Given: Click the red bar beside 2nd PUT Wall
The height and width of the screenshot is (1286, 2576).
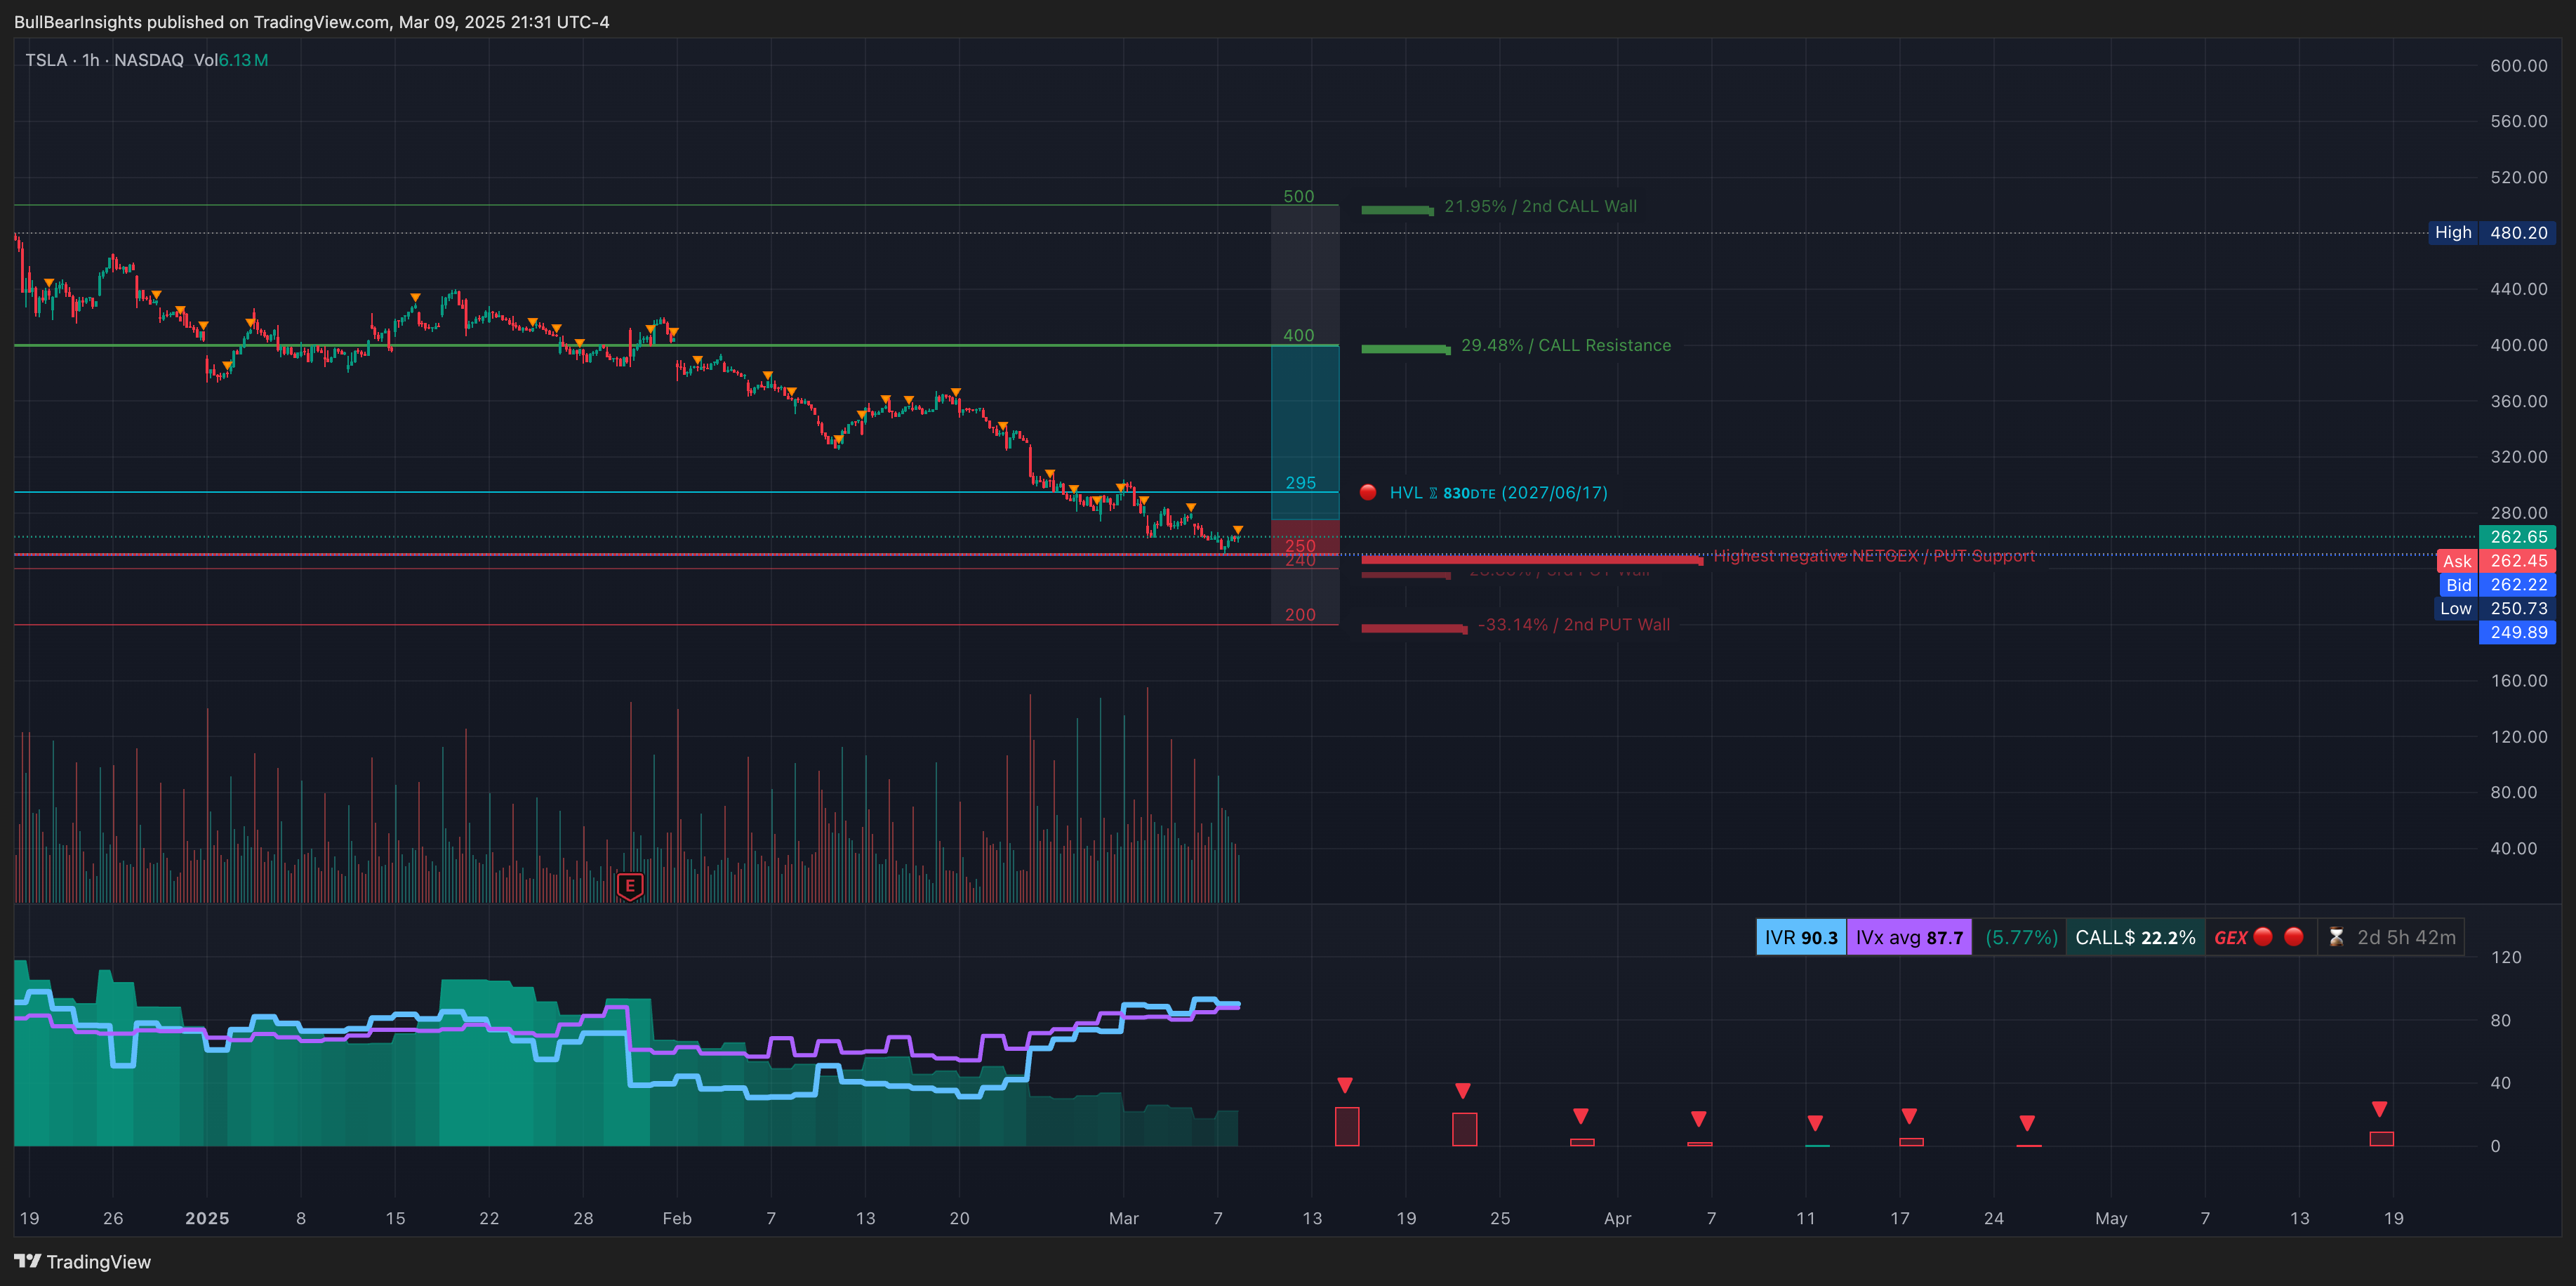Looking at the screenshot, I should [1414, 628].
